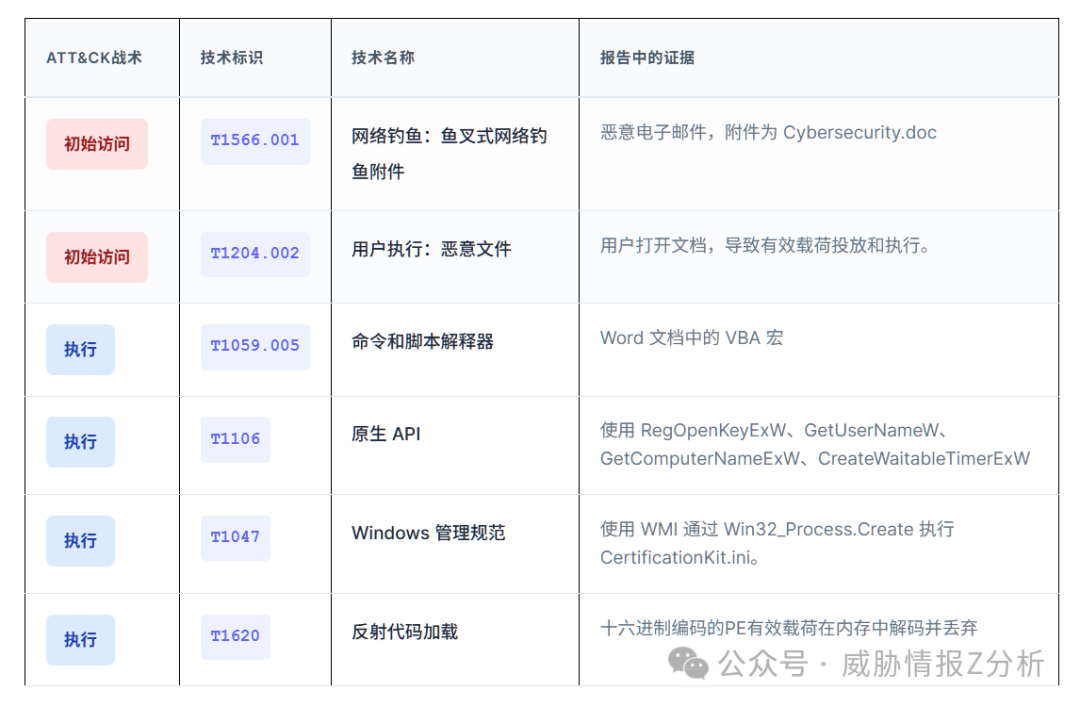This screenshot has height=707, width=1080.
Task: Click evidence text 十六进制编码的PE有效载荷
Action: [789, 628]
